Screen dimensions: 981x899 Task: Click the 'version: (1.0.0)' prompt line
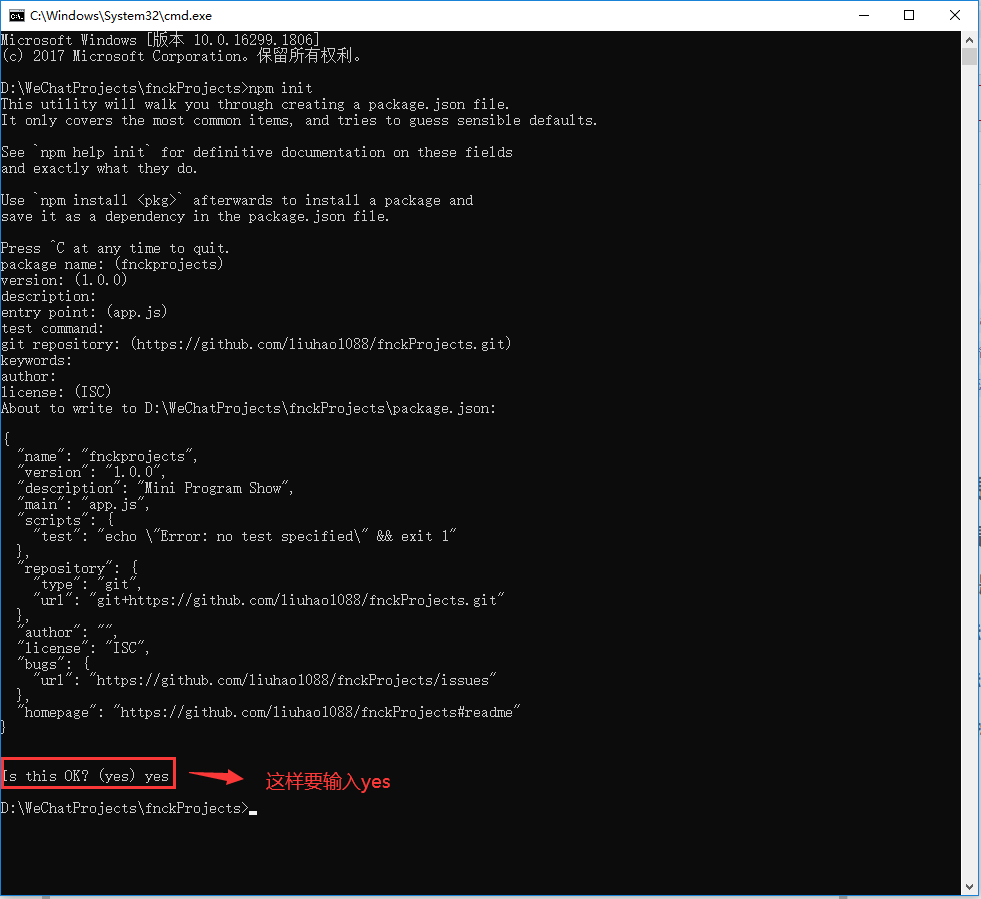pos(64,280)
